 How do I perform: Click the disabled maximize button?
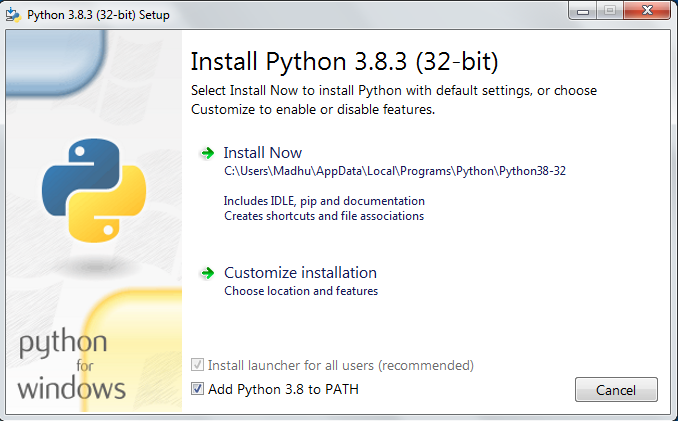[x=610, y=11]
